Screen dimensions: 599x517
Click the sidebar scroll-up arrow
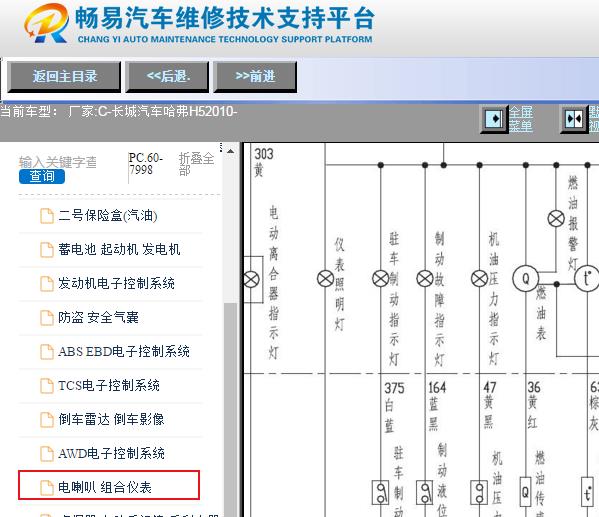(x=230, y=151)
